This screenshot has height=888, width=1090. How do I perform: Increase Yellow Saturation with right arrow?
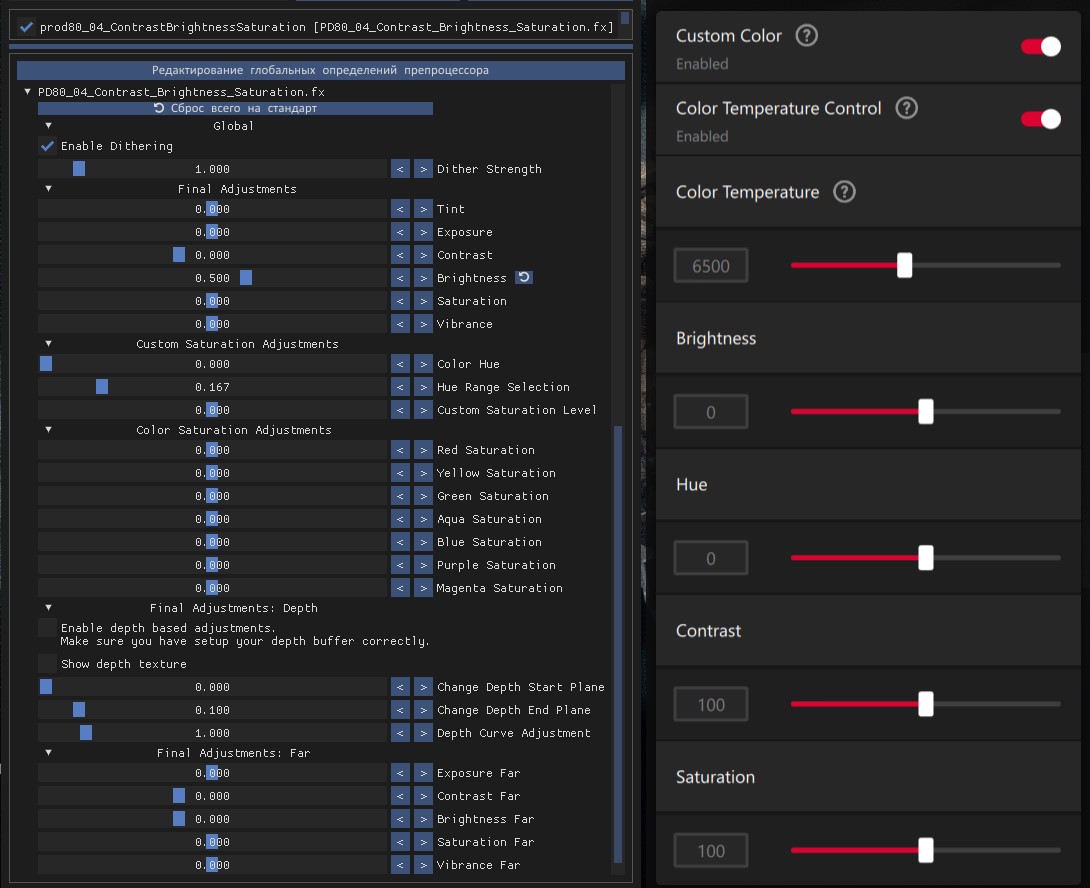pyautogui.click(x=423, y=473)
